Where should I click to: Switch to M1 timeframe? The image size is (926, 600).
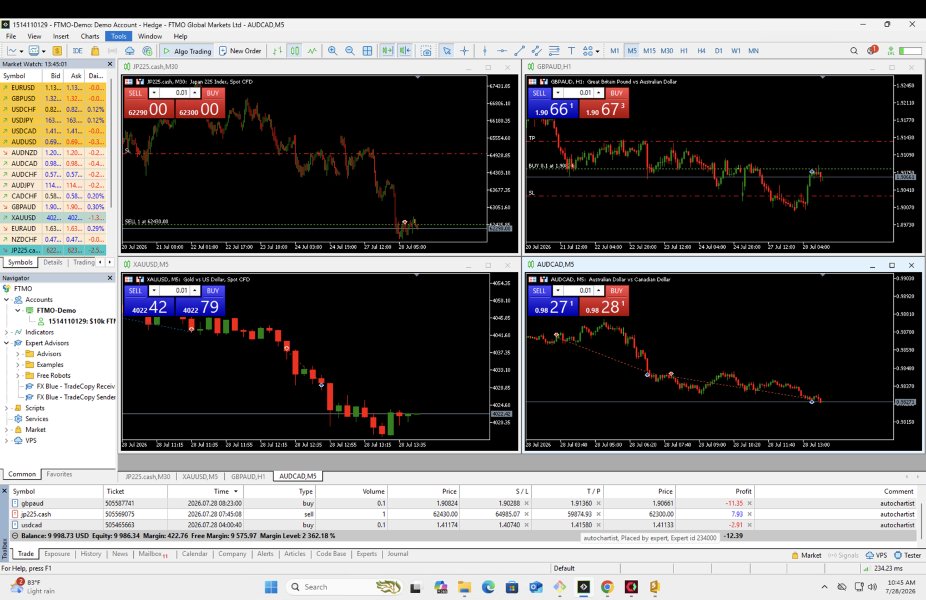[x=615, y=51]
